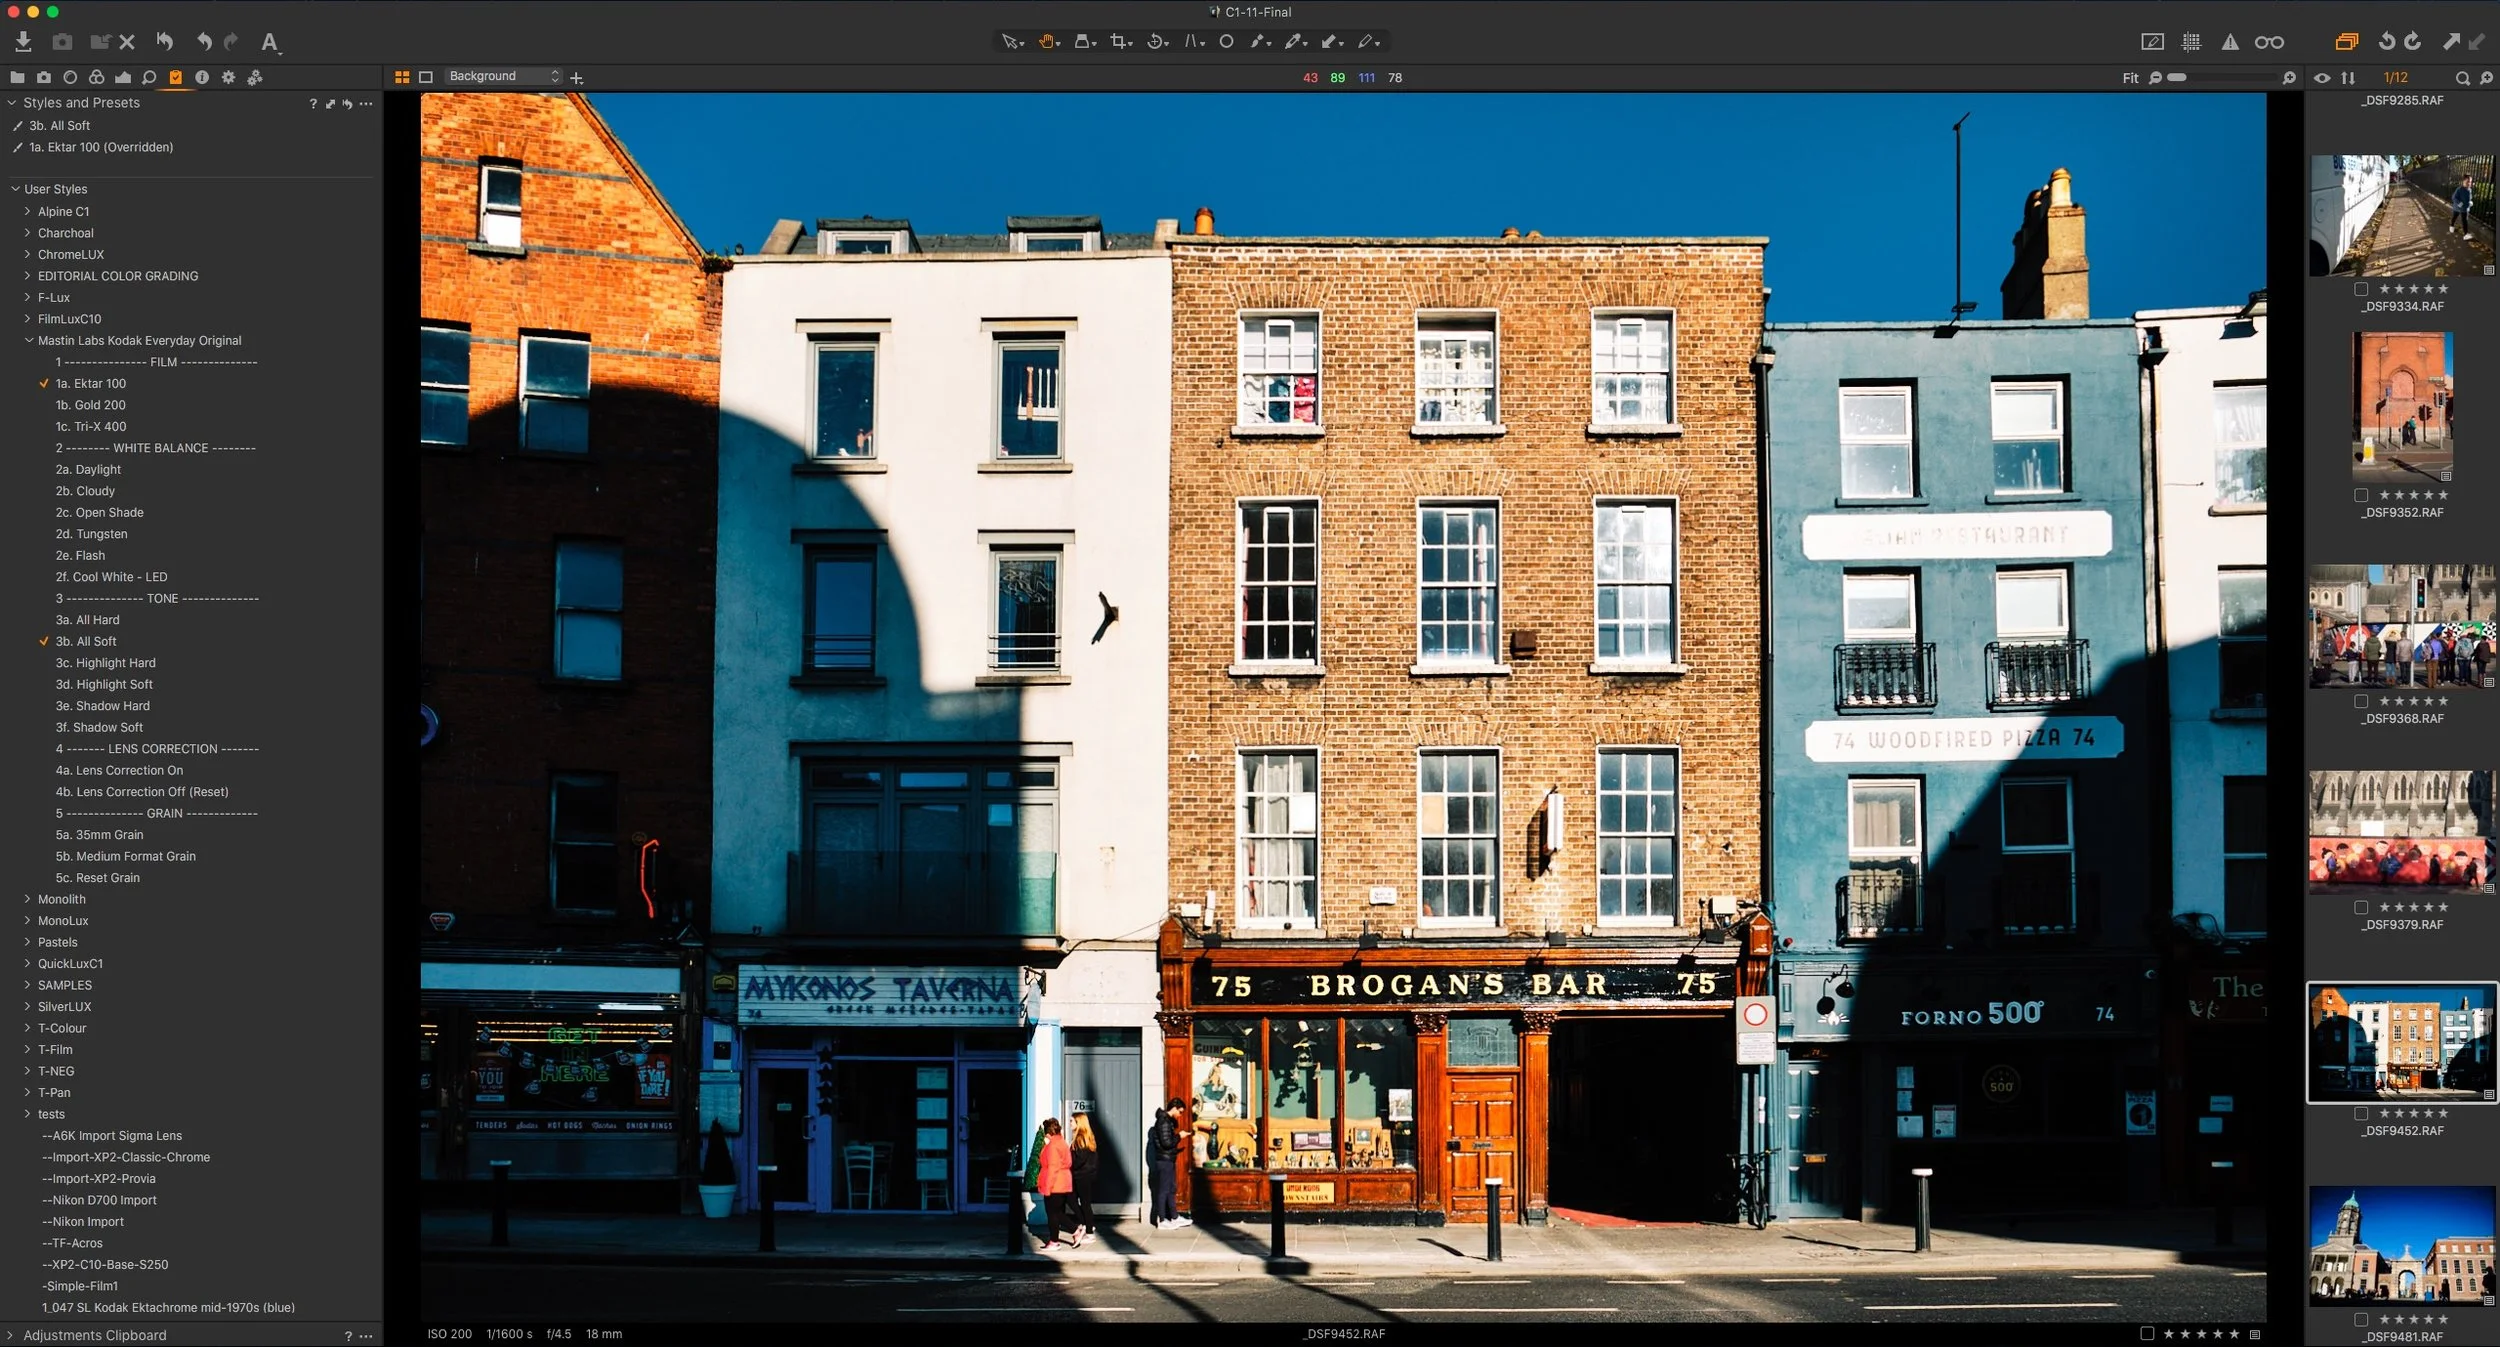Click the viewer zoom-out magnifier icon
2500x1347 pixels.
(x=2155, y=78)
